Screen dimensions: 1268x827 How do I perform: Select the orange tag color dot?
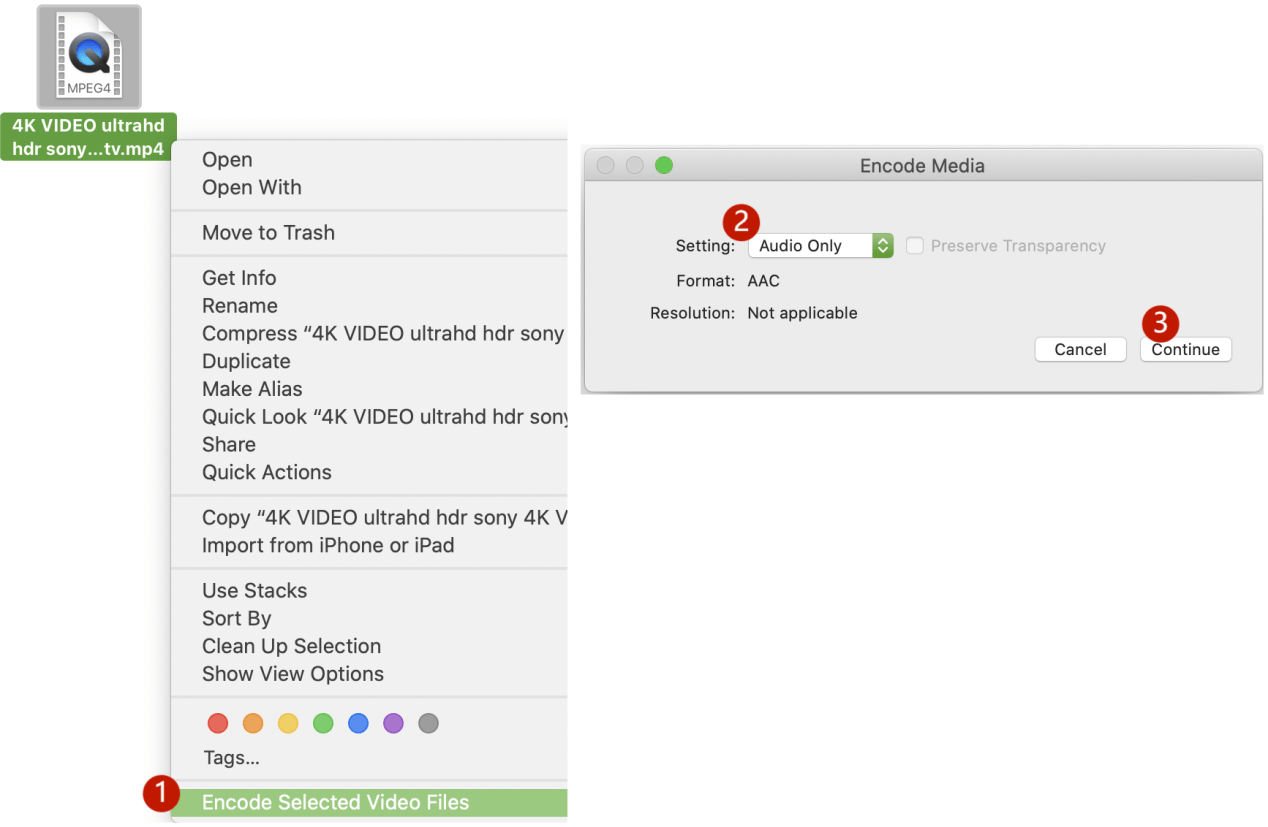[x=253, y=723]
